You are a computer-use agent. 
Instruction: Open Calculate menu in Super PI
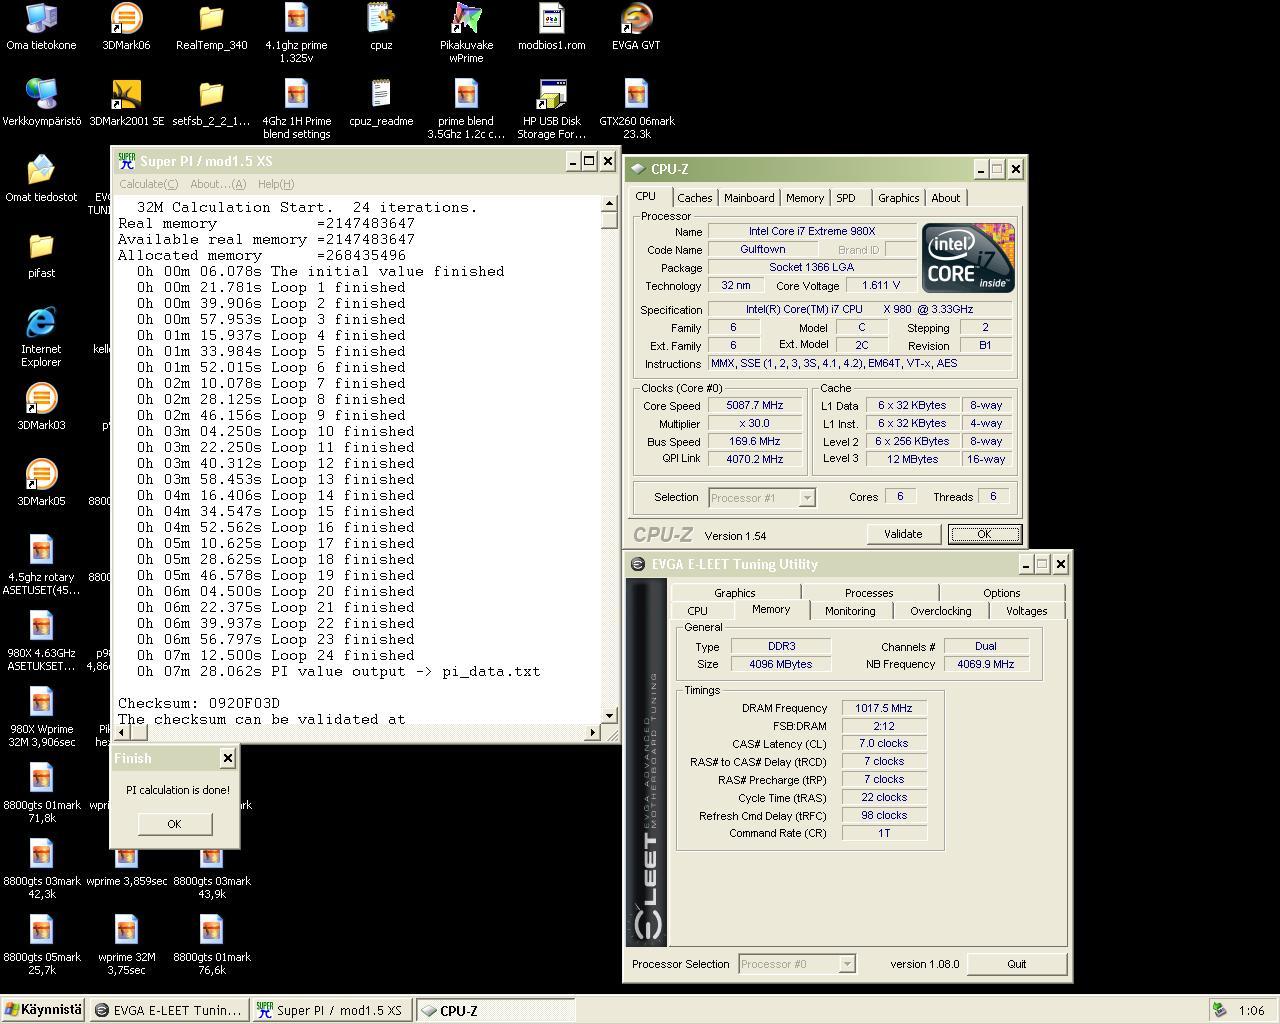point(148,184)
